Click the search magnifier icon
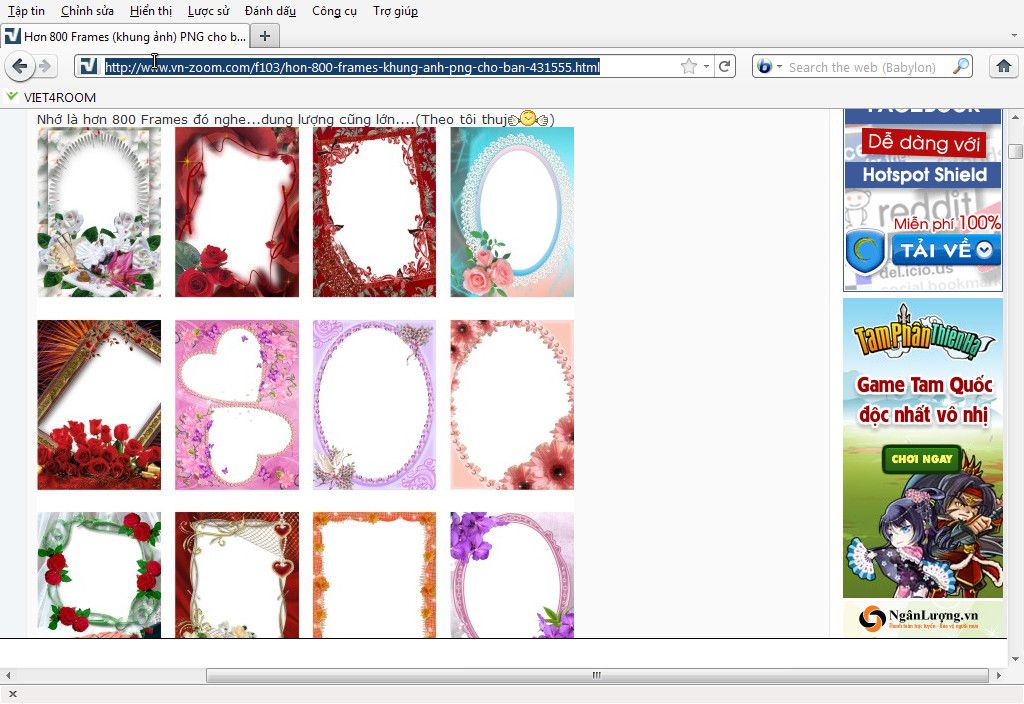 click(x=961, y=67)
